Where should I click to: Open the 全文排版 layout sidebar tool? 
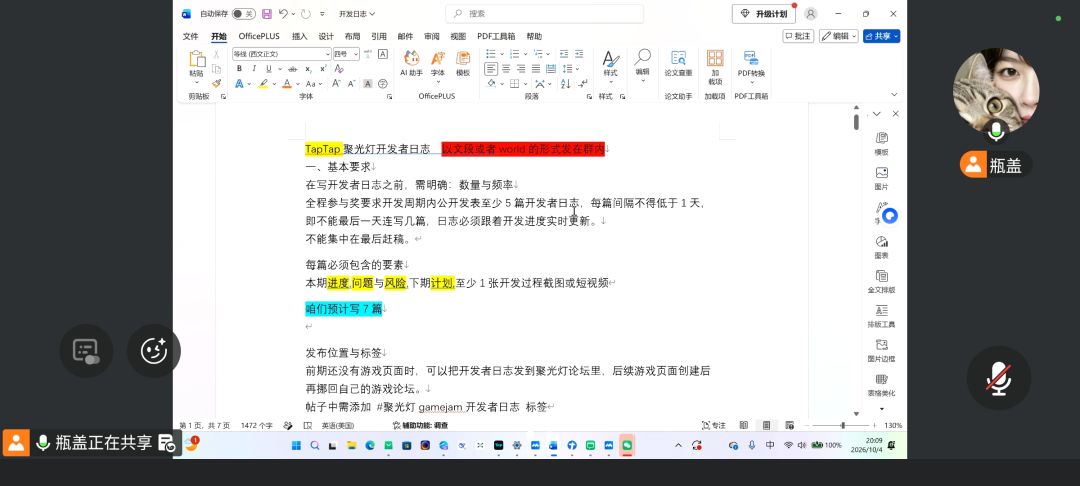(881, 281)
